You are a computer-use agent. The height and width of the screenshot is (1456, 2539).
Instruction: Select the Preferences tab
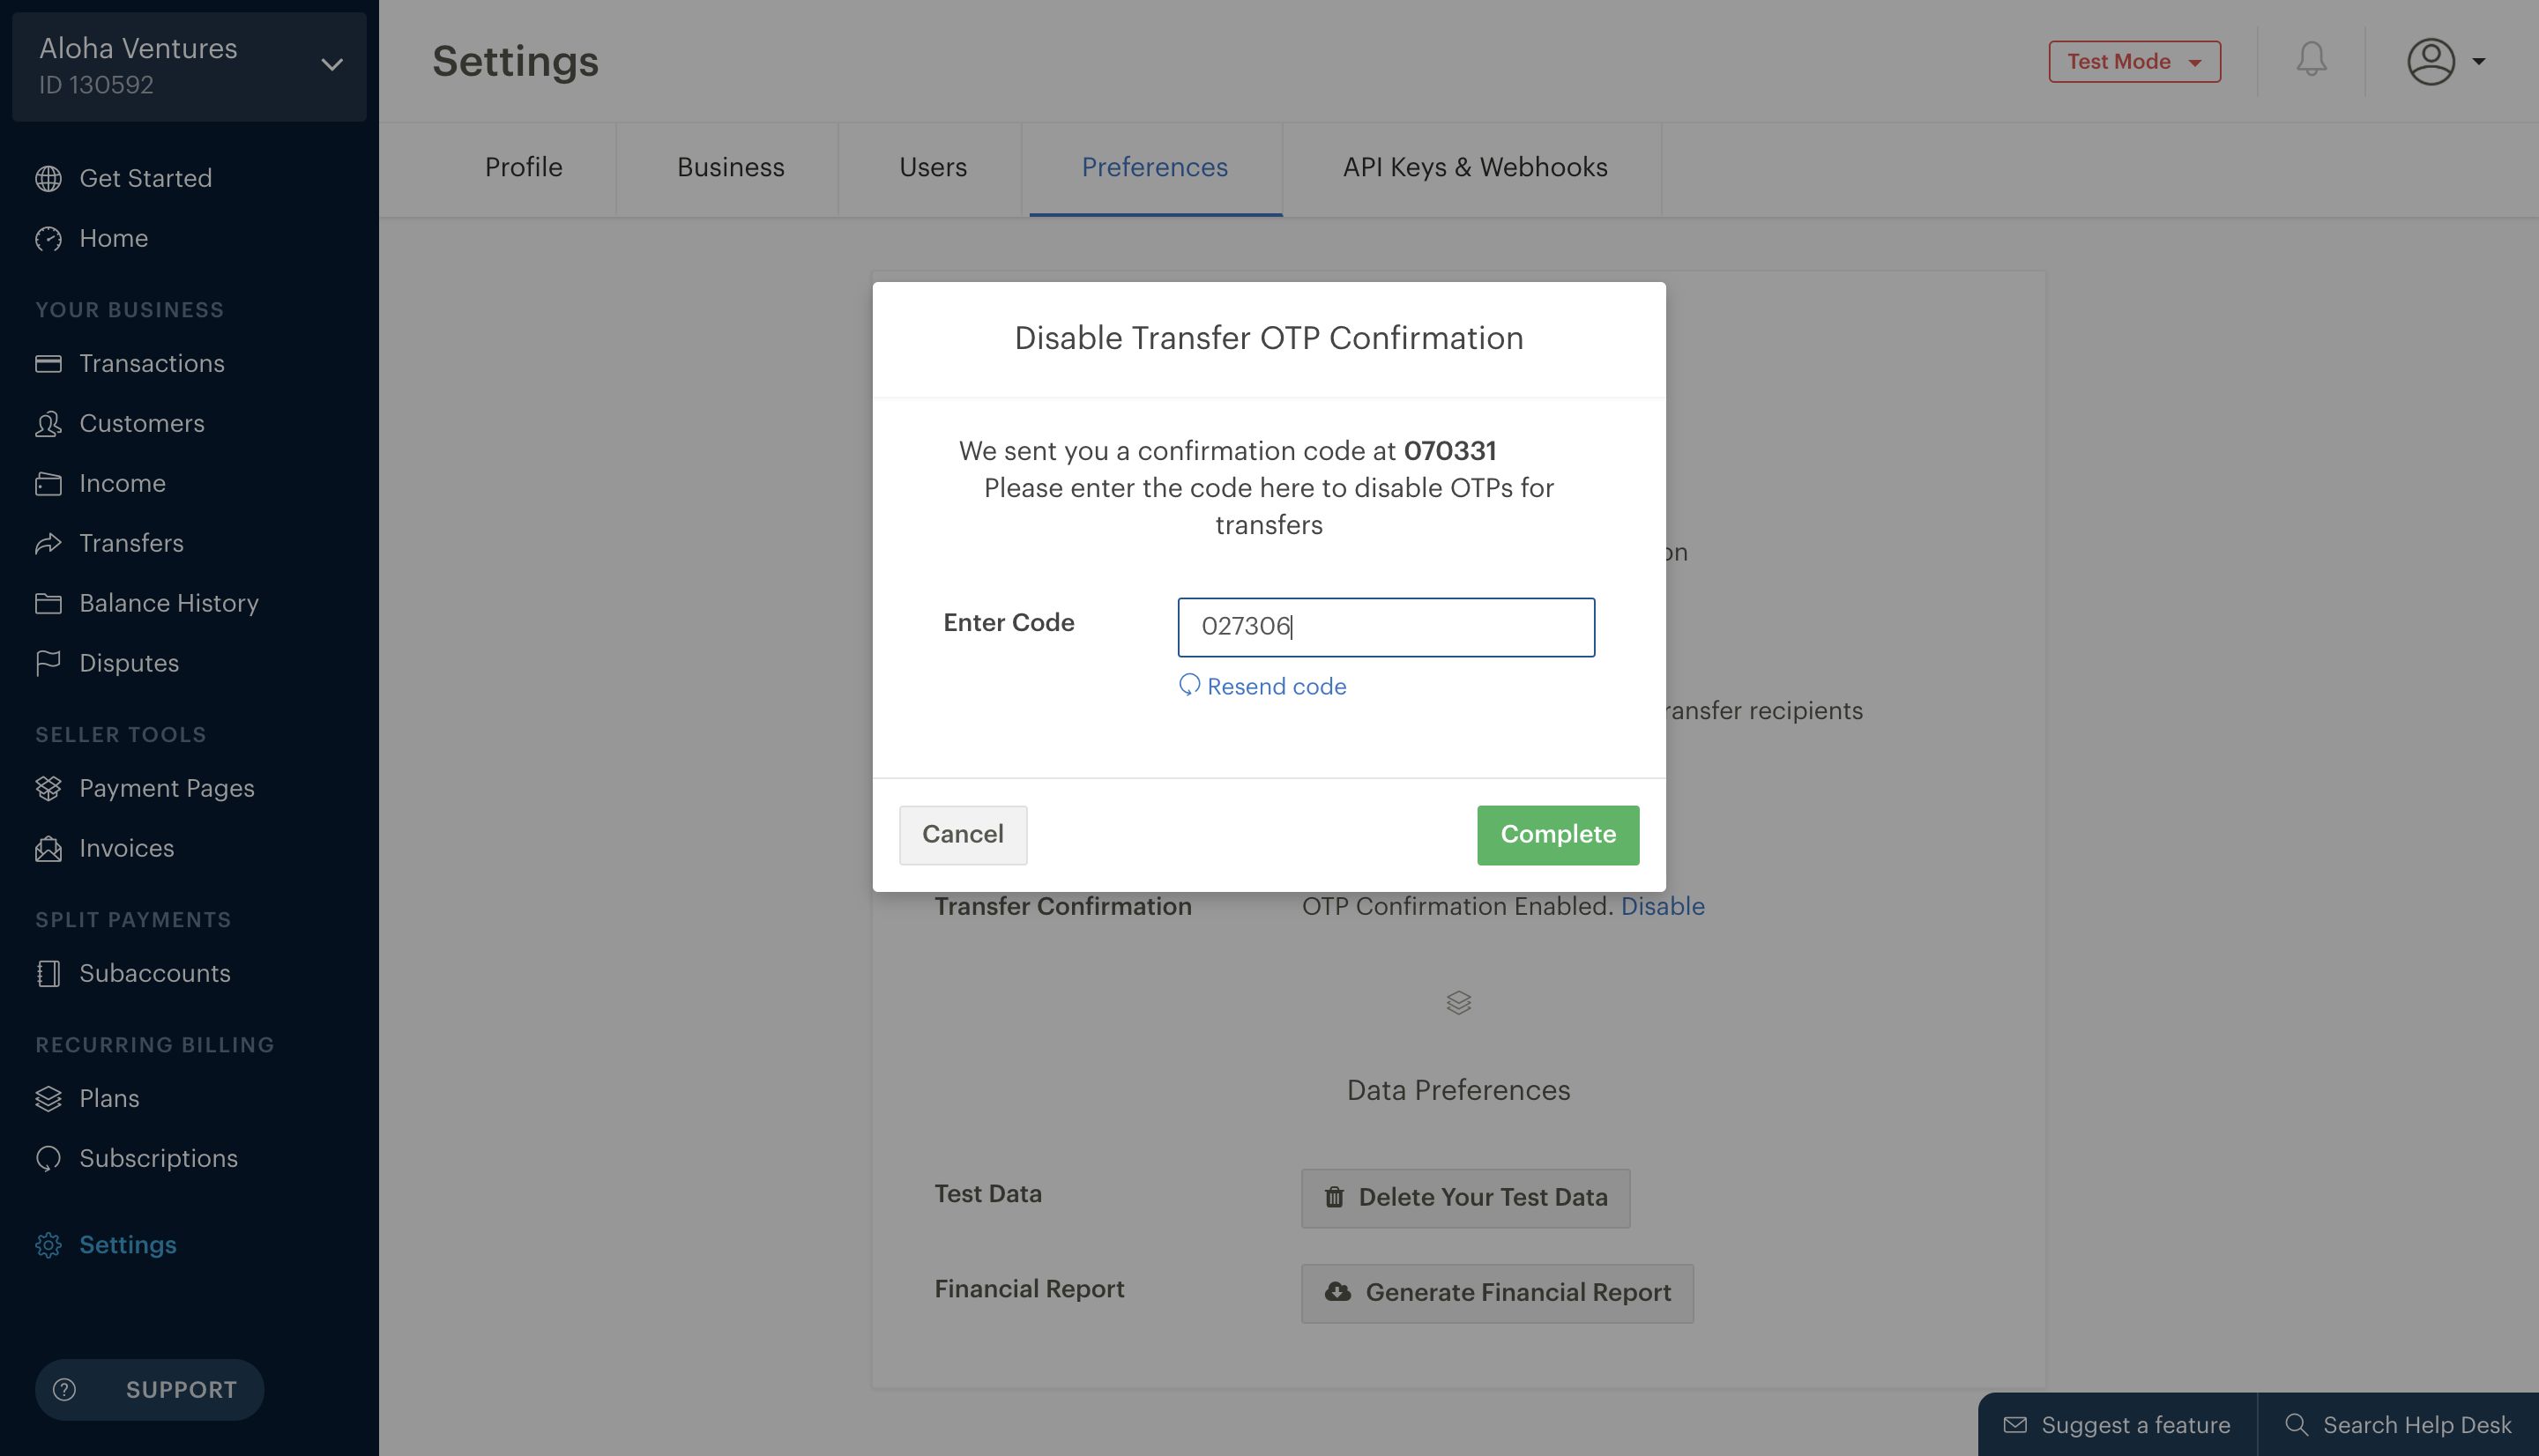coord(1154,167)
